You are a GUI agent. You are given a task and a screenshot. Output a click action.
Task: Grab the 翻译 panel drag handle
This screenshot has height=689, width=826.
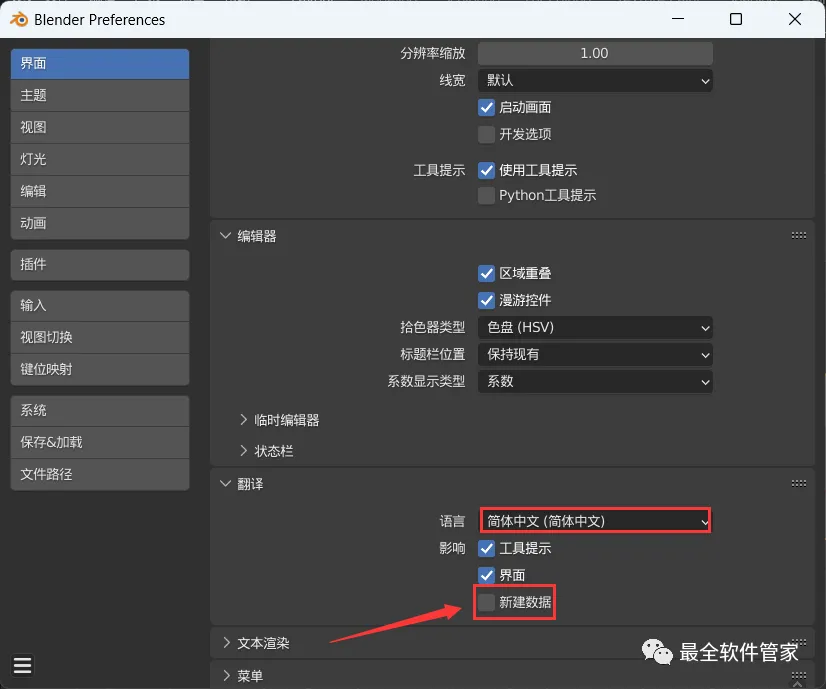(799, 484)
